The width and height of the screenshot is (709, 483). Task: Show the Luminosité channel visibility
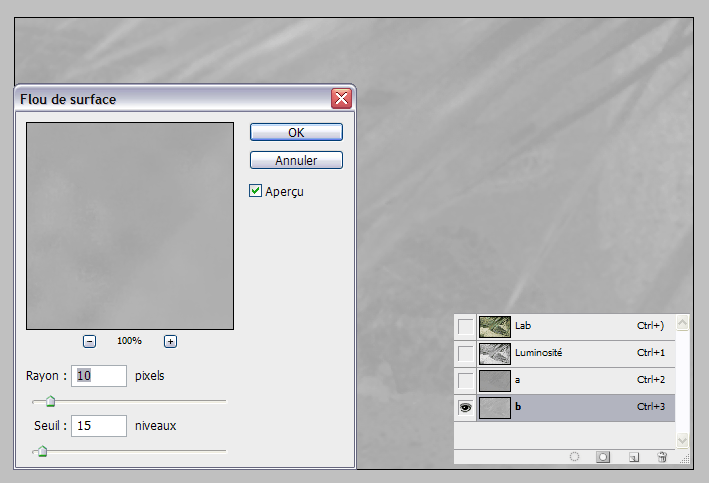[x=465, y=353]
